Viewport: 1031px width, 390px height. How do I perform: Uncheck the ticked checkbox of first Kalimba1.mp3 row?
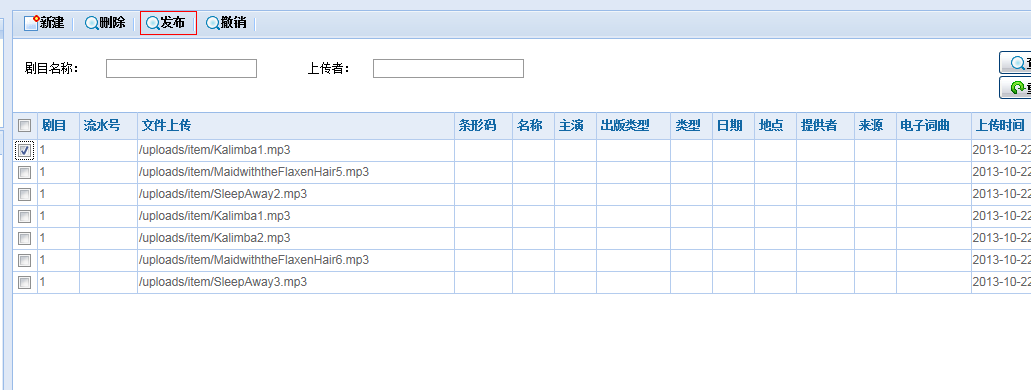coord(24,151)
